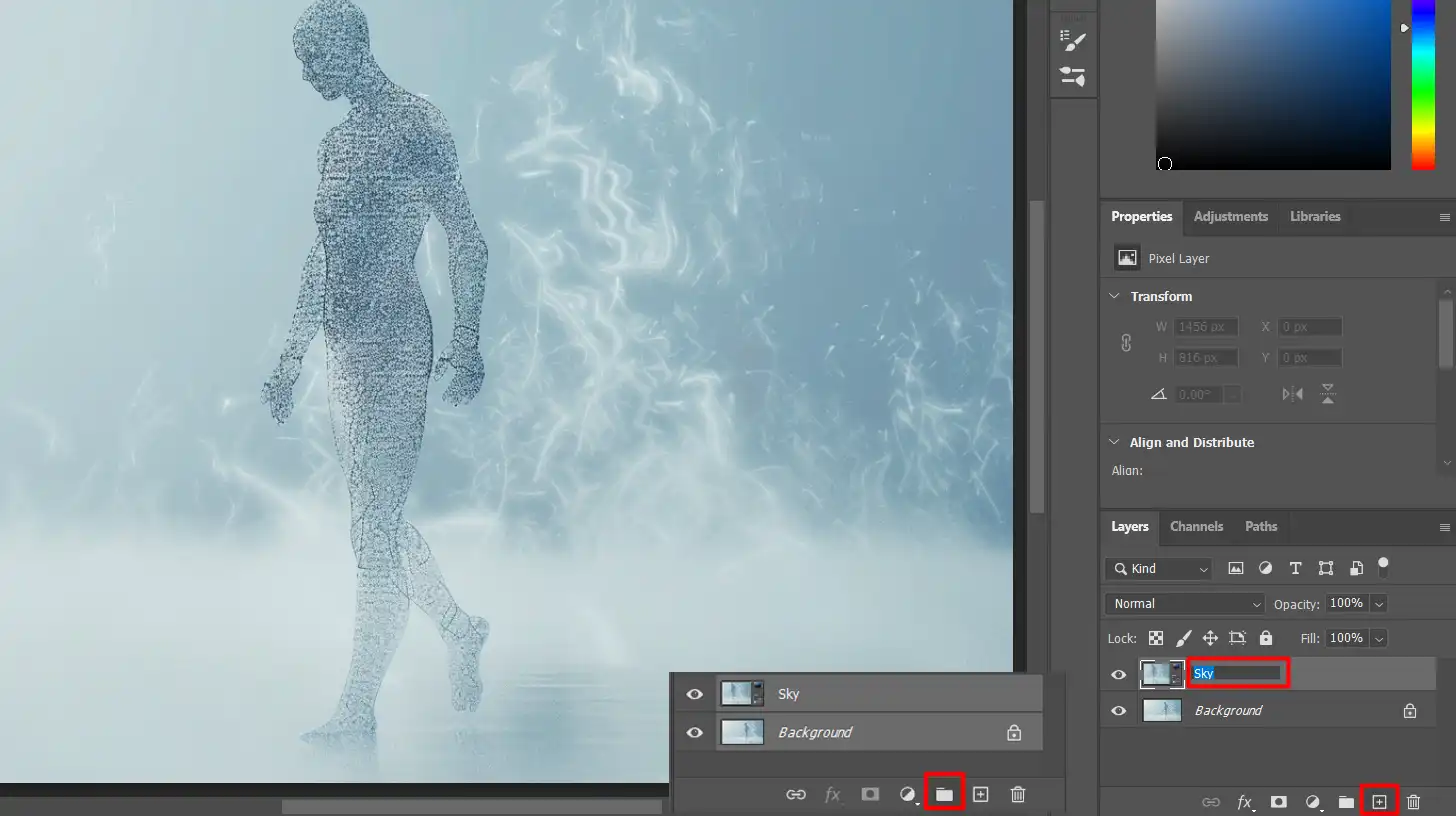Screen dimensions: 1456x816
Task: Collapse the Transform section
Action: [x=1116, y=296]
